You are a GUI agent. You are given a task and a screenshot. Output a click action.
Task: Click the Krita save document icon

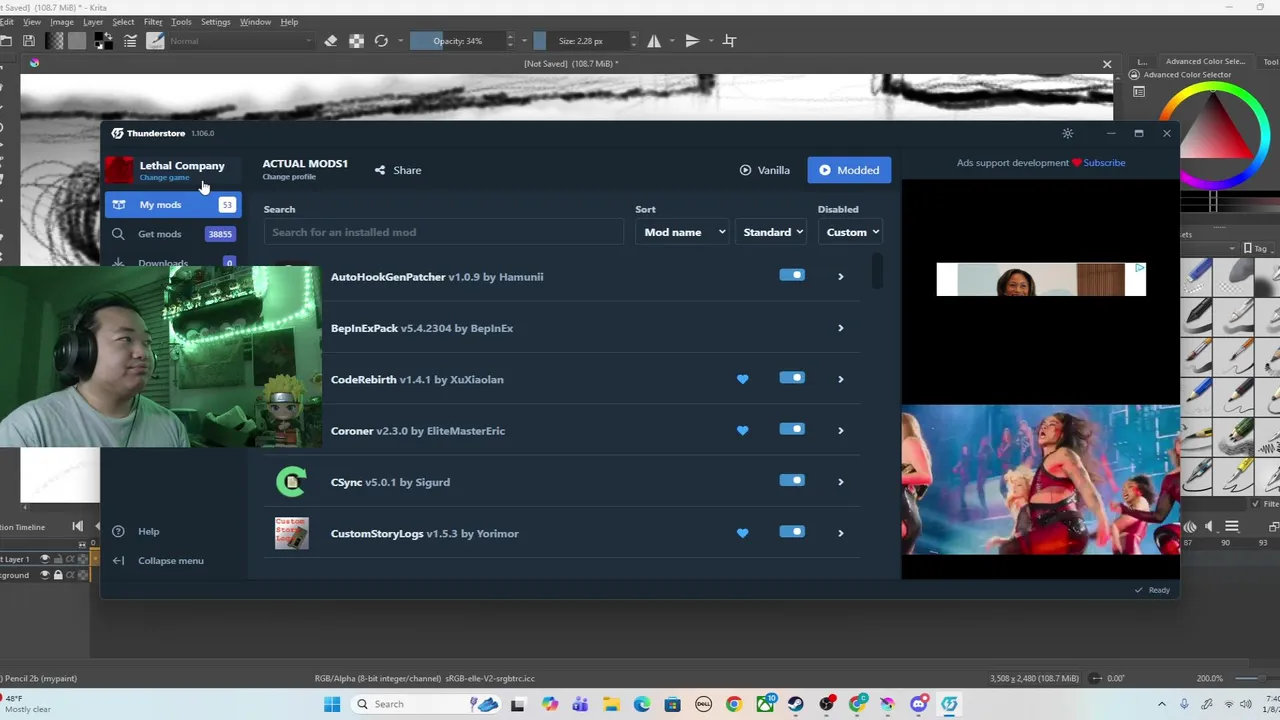(x=29, y=41)
